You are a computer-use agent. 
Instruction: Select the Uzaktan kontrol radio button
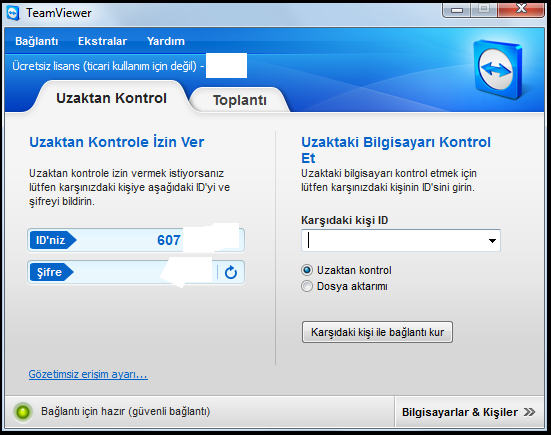[307, 270]
